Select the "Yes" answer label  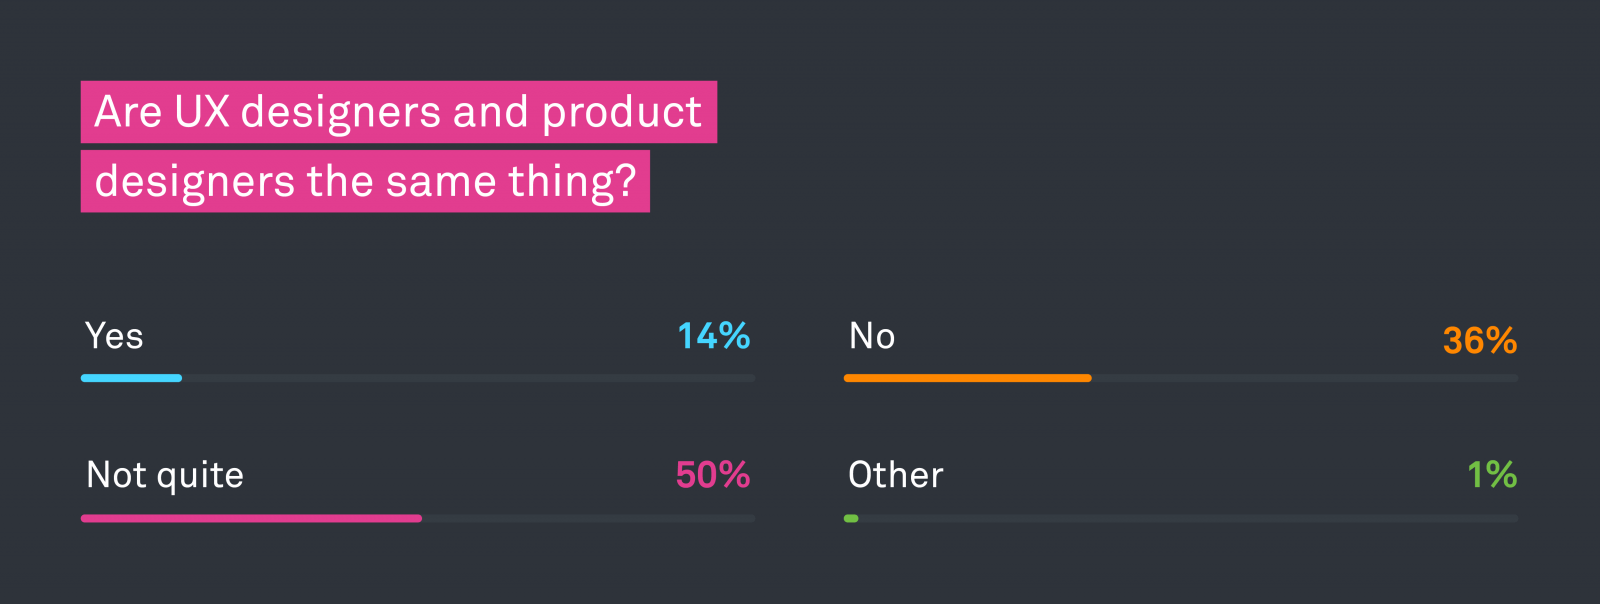(x=114, y=337)
